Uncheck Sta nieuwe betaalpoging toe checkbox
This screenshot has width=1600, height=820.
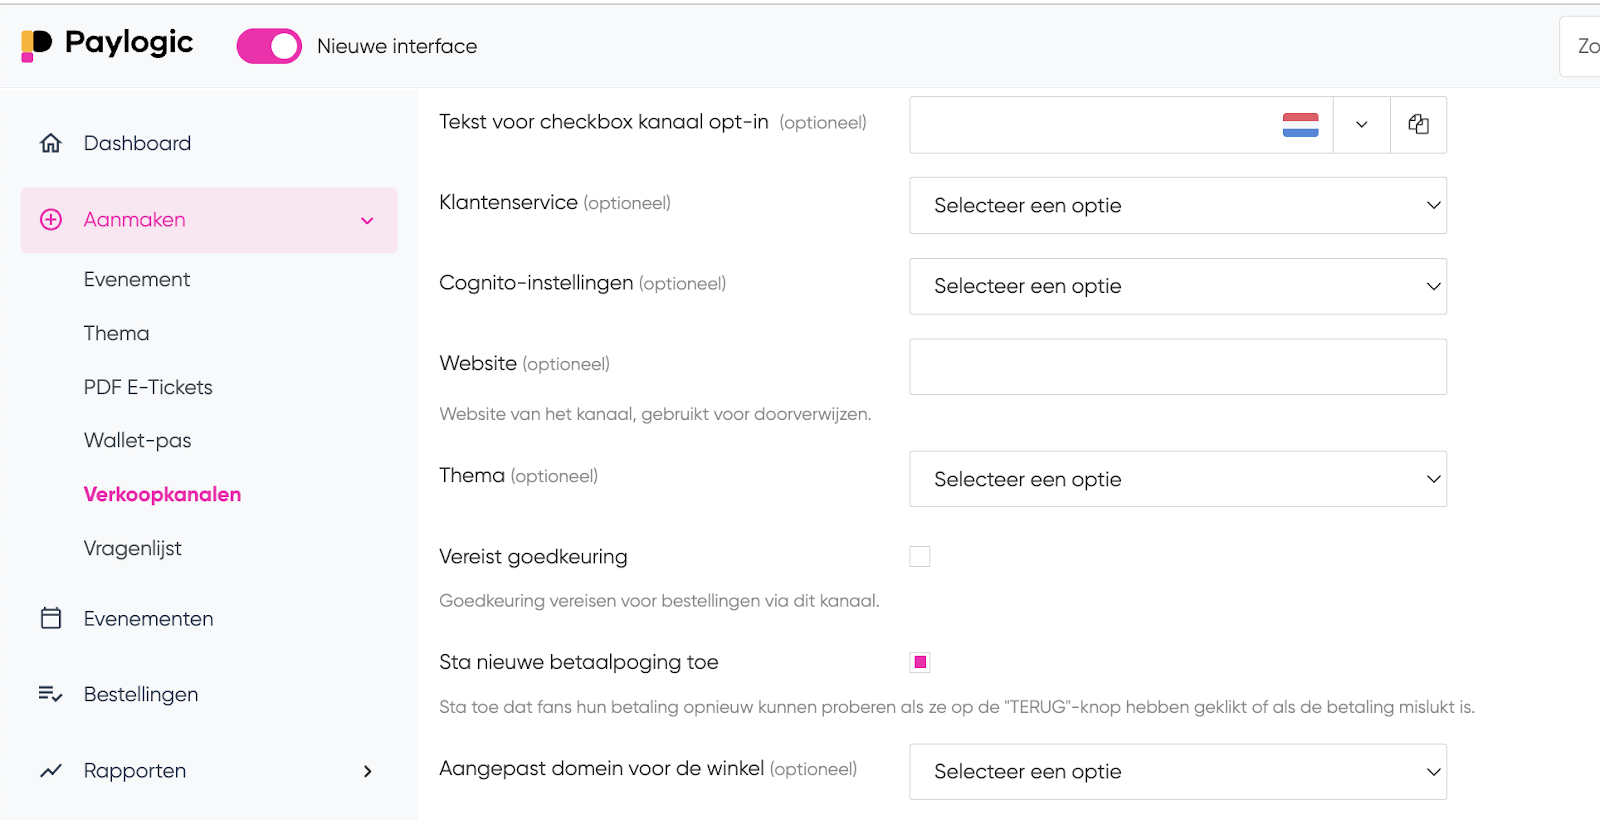coord(920,662)
